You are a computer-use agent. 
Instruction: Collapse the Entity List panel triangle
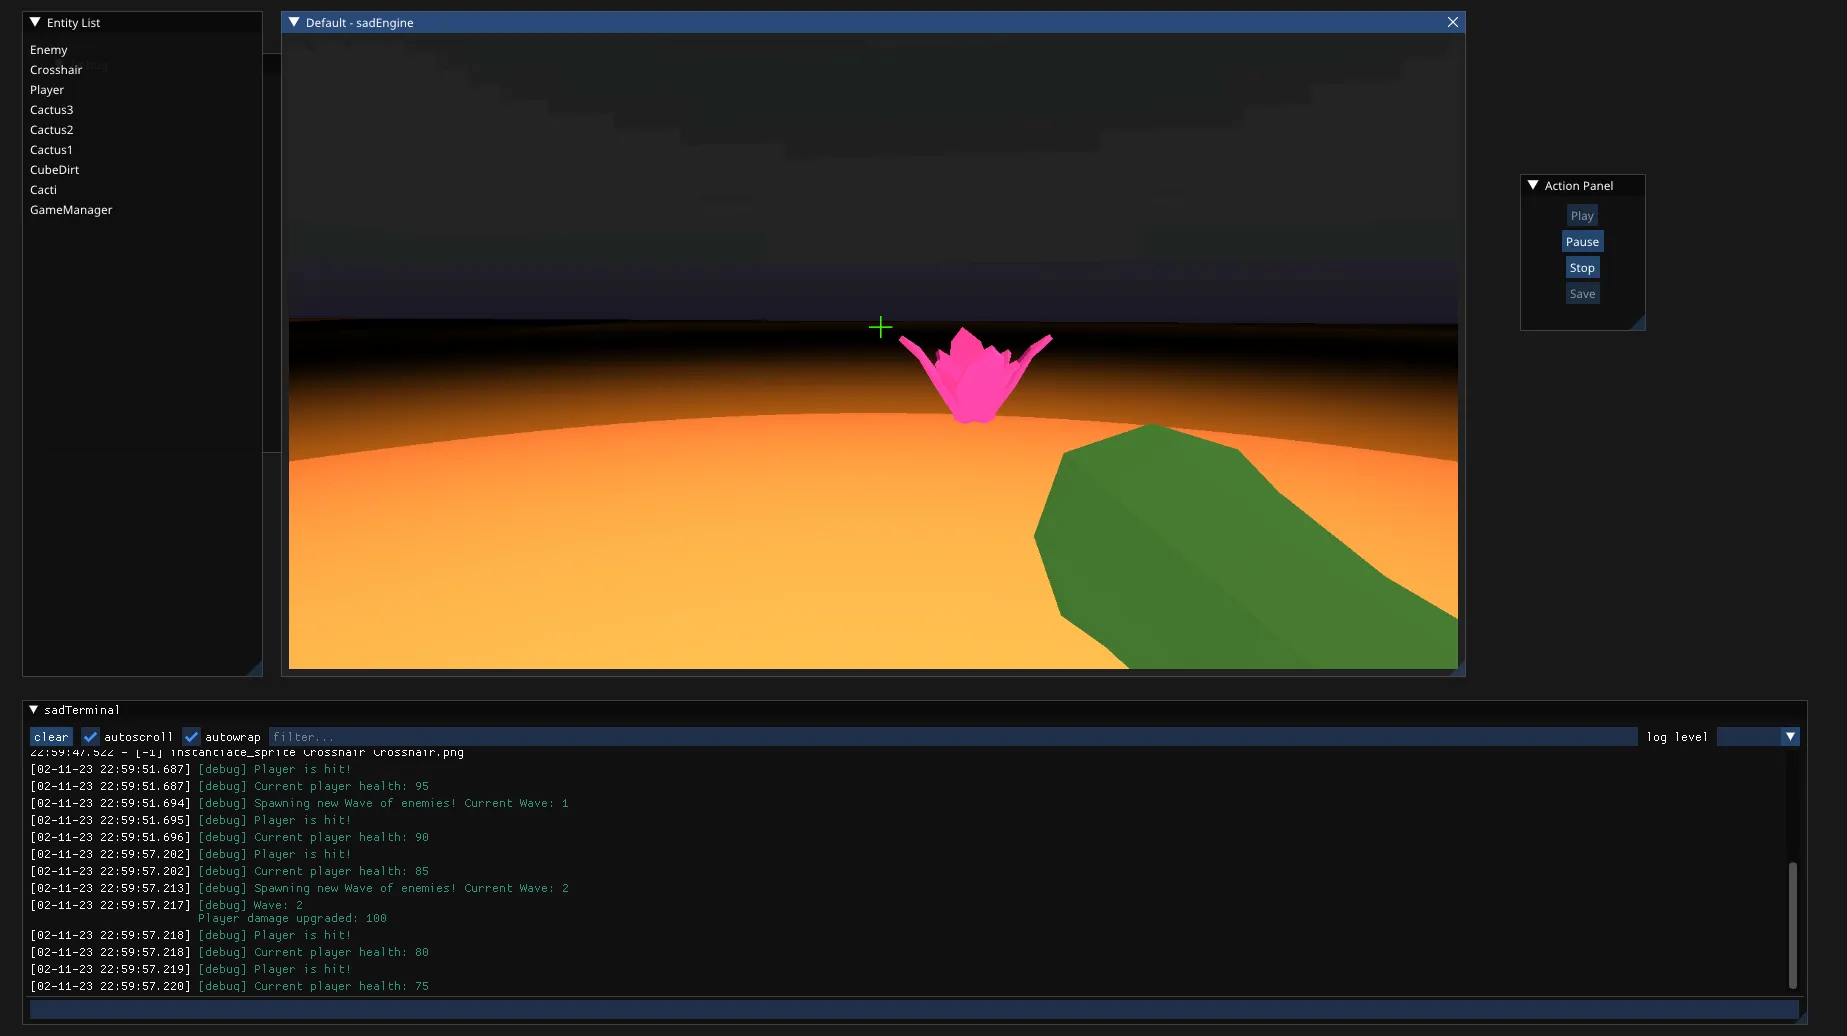coord(35,22)
